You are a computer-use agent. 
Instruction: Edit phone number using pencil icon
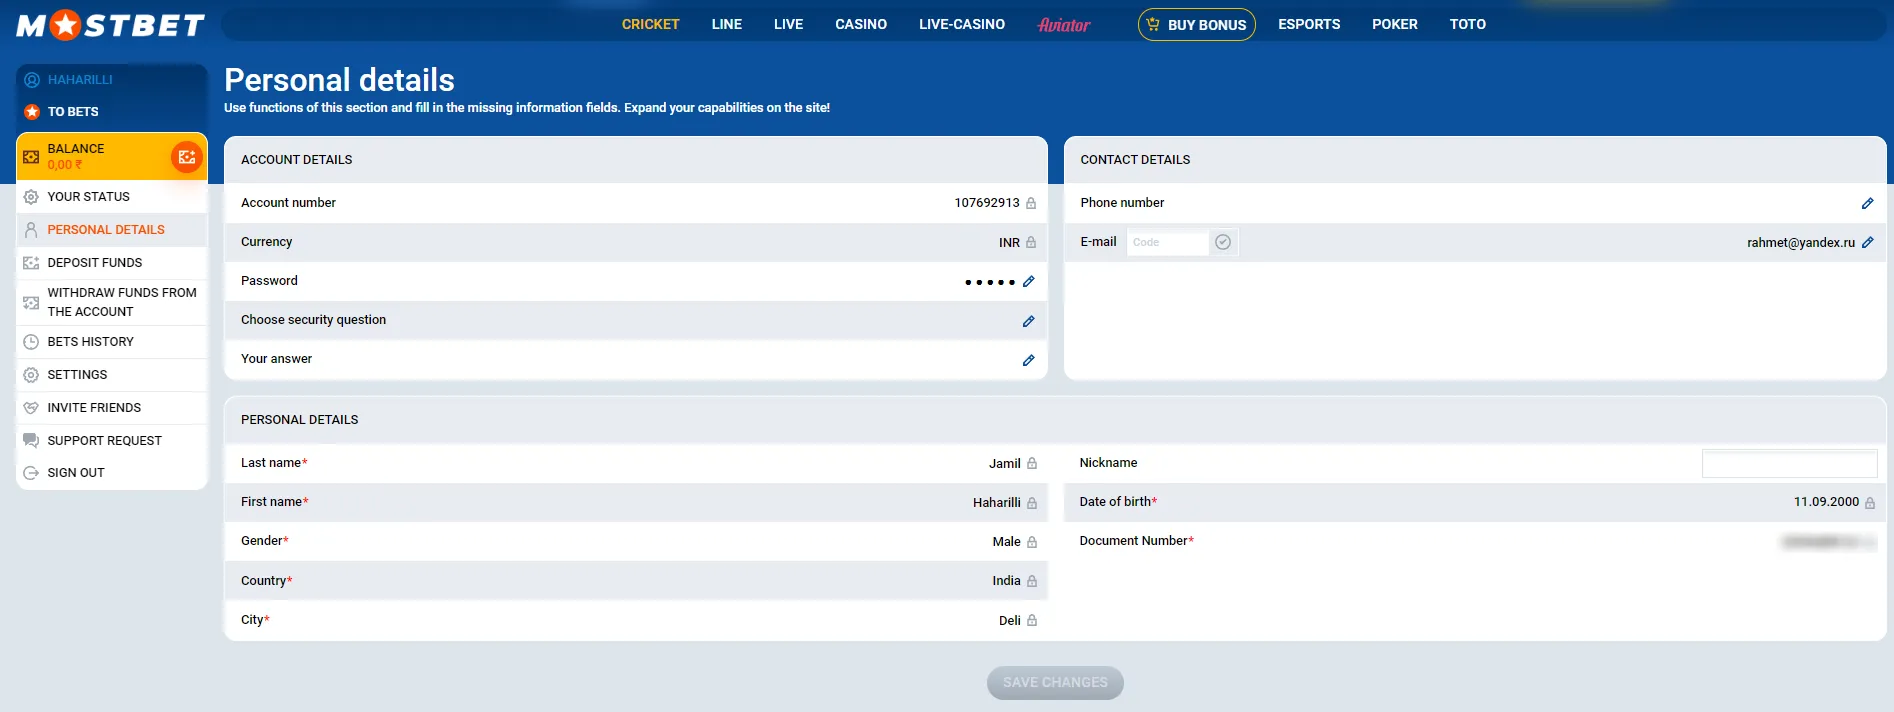1867,204
